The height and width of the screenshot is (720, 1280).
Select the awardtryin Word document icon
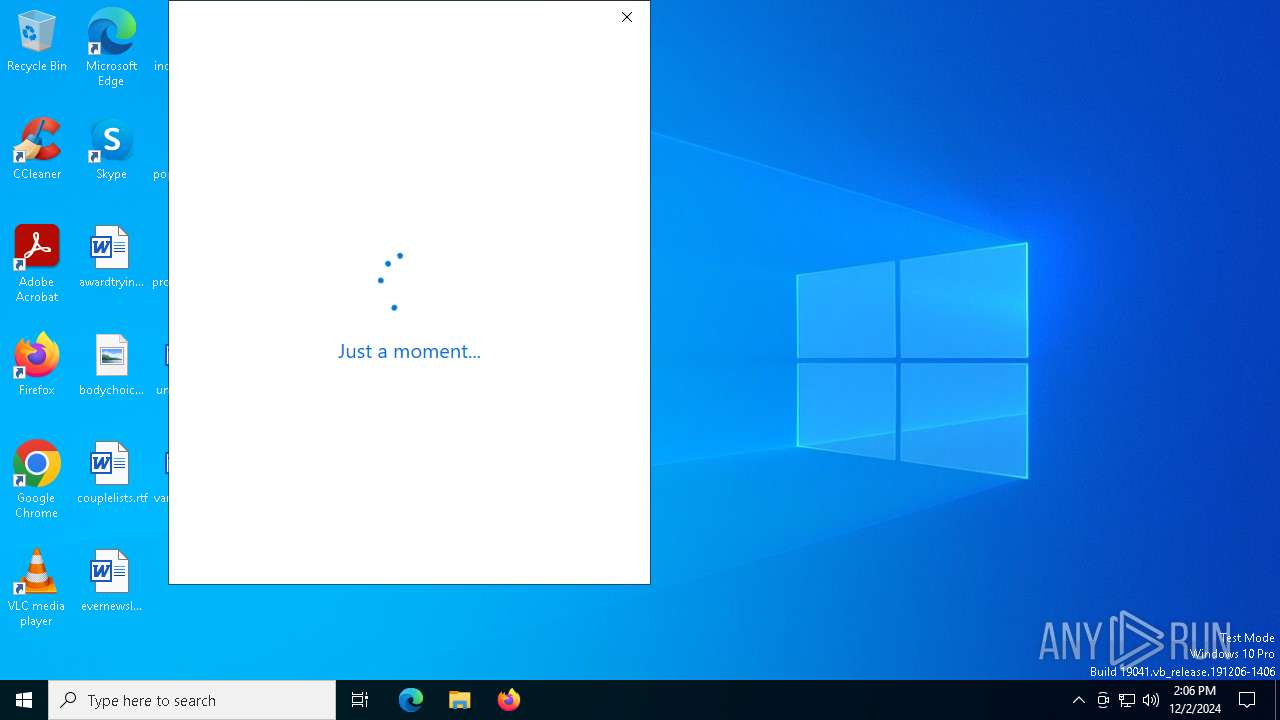click(x=111, y=257)
